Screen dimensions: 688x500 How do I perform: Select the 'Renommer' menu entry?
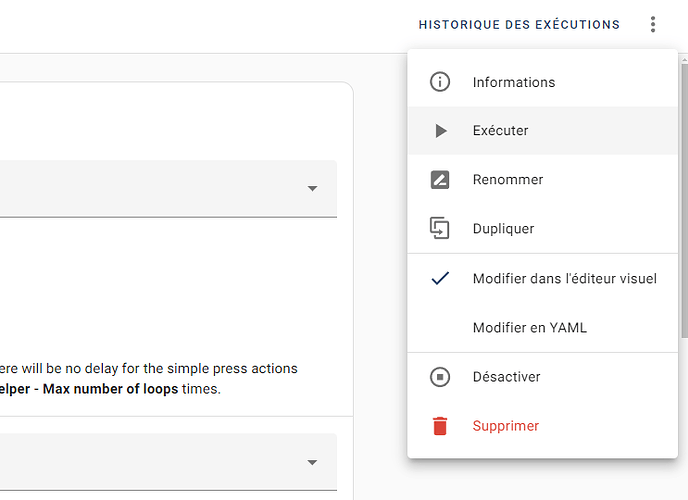507,180
